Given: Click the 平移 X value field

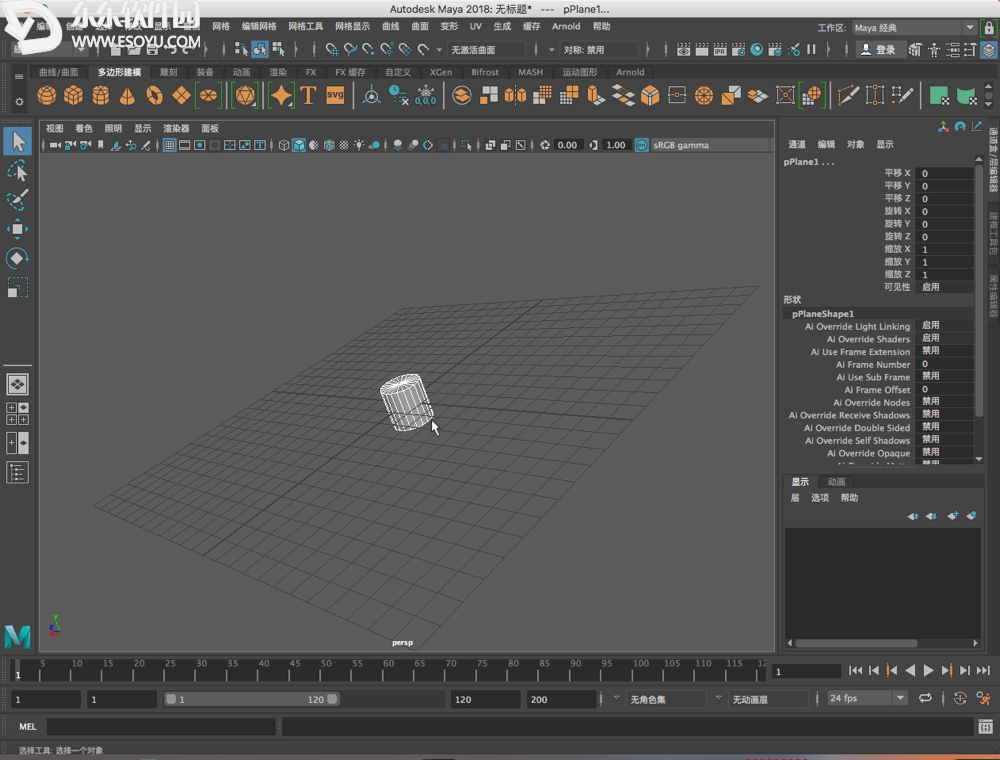Looking at the screenshot, I should pyautogui.click(x=944, y=173).
